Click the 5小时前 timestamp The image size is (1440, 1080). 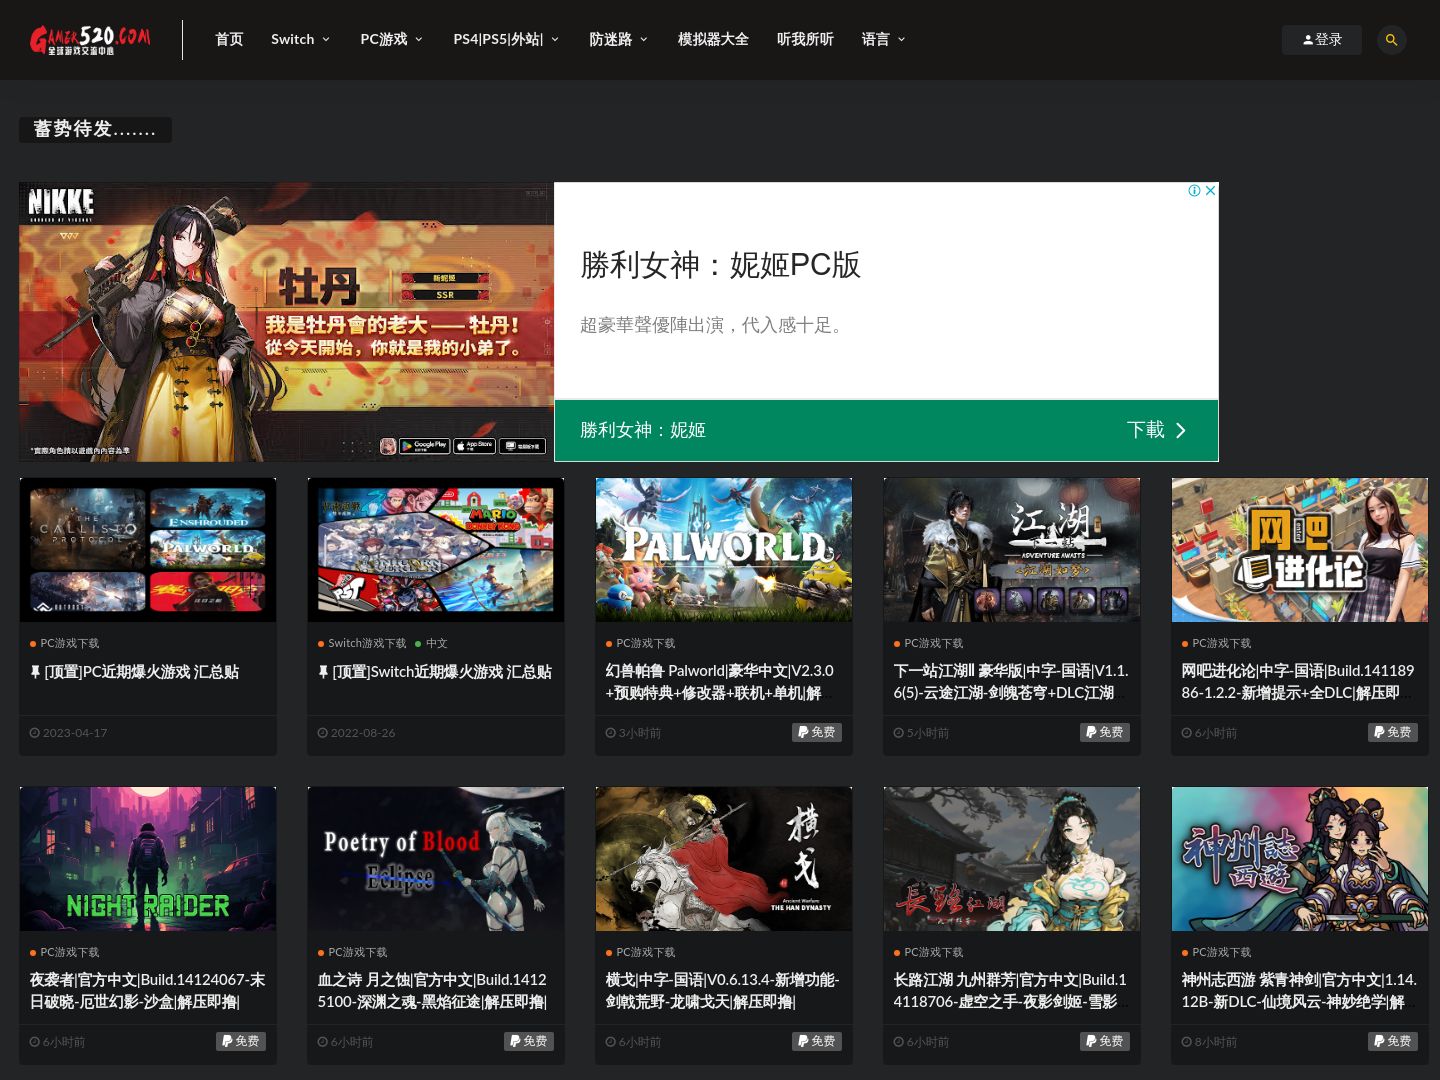click(927, 733)
